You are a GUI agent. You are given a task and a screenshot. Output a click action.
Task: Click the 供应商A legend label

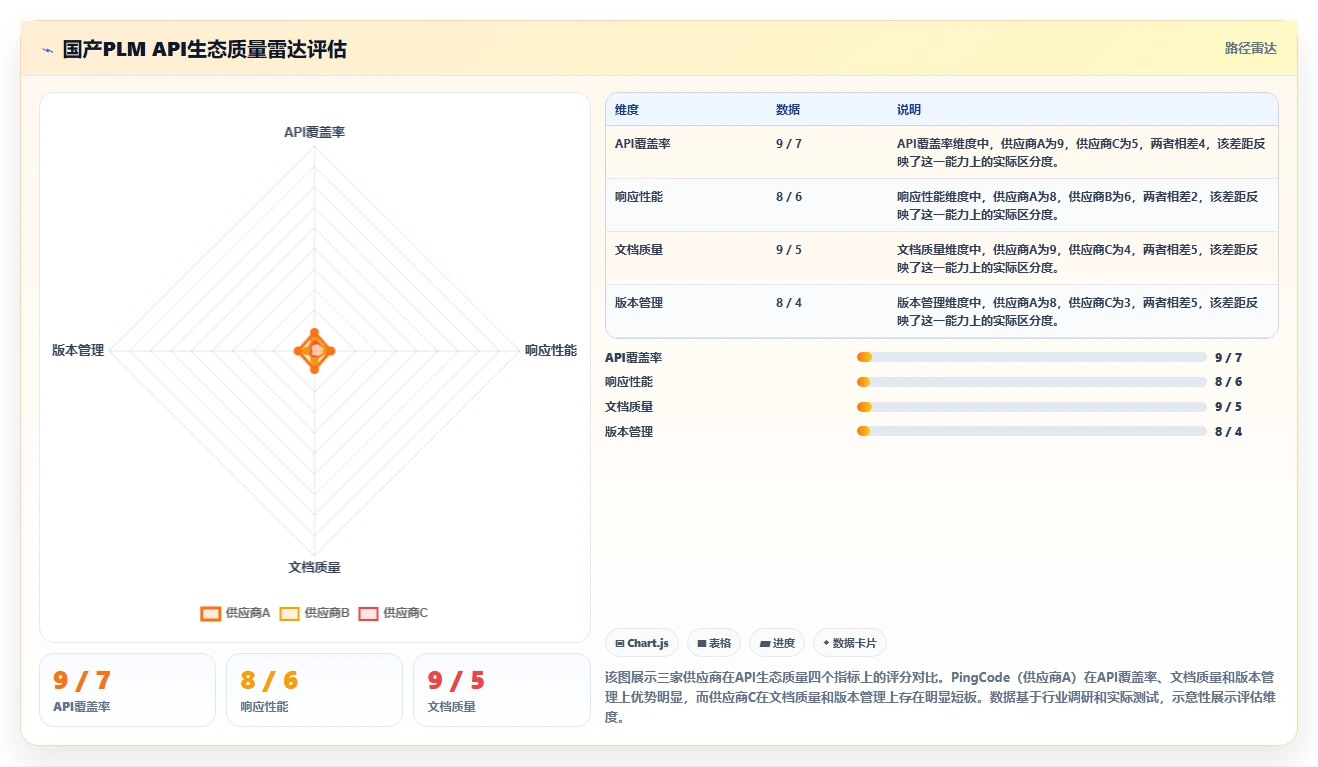coord(248,613)
